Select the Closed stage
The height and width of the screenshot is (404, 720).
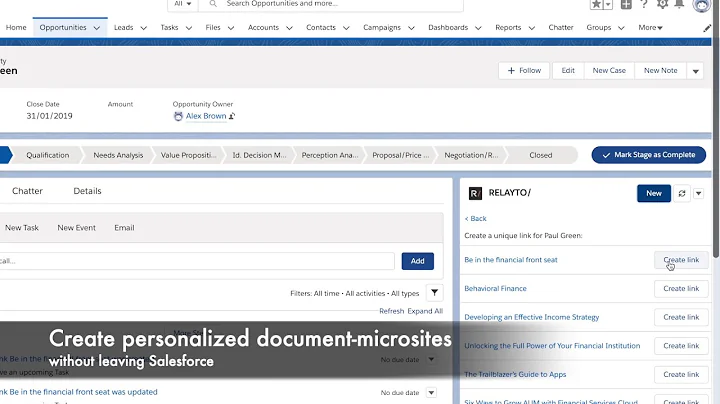pos(541,155)
